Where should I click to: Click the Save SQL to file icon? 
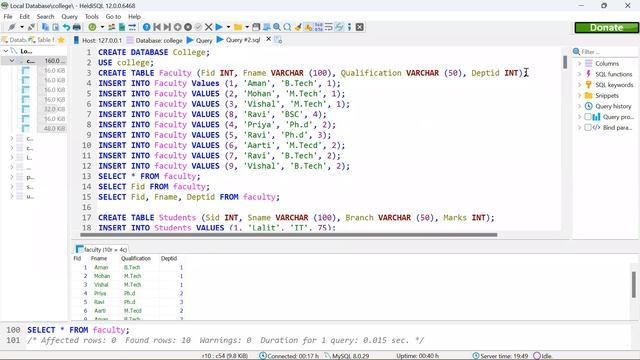pyautogui.click(x=256, y=27)
